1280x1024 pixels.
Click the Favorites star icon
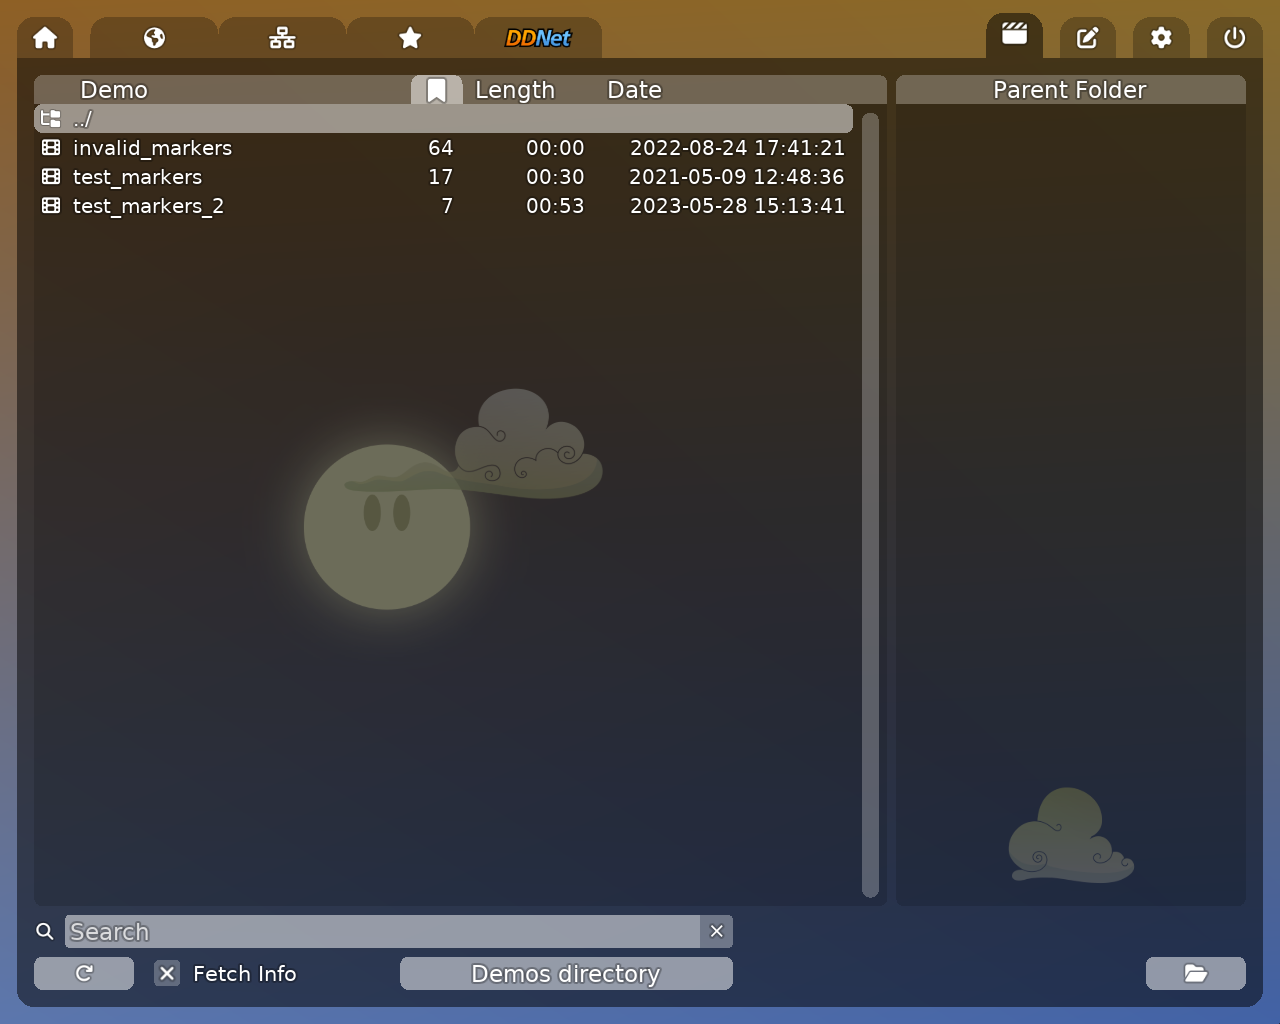(410, 38)
